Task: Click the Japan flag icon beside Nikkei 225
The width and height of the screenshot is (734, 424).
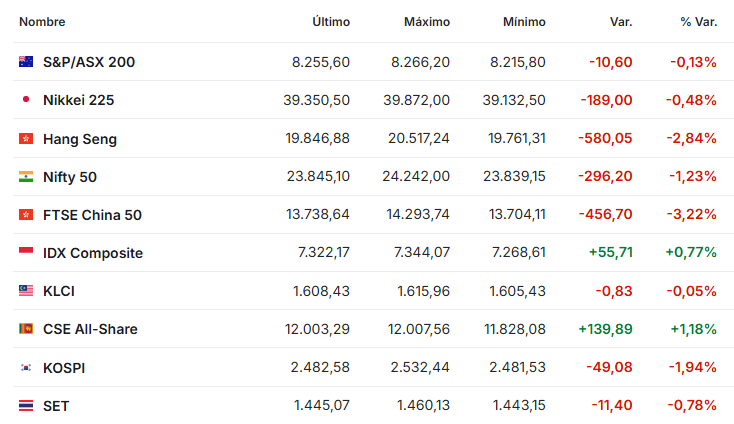Action: tap(26, 100)
